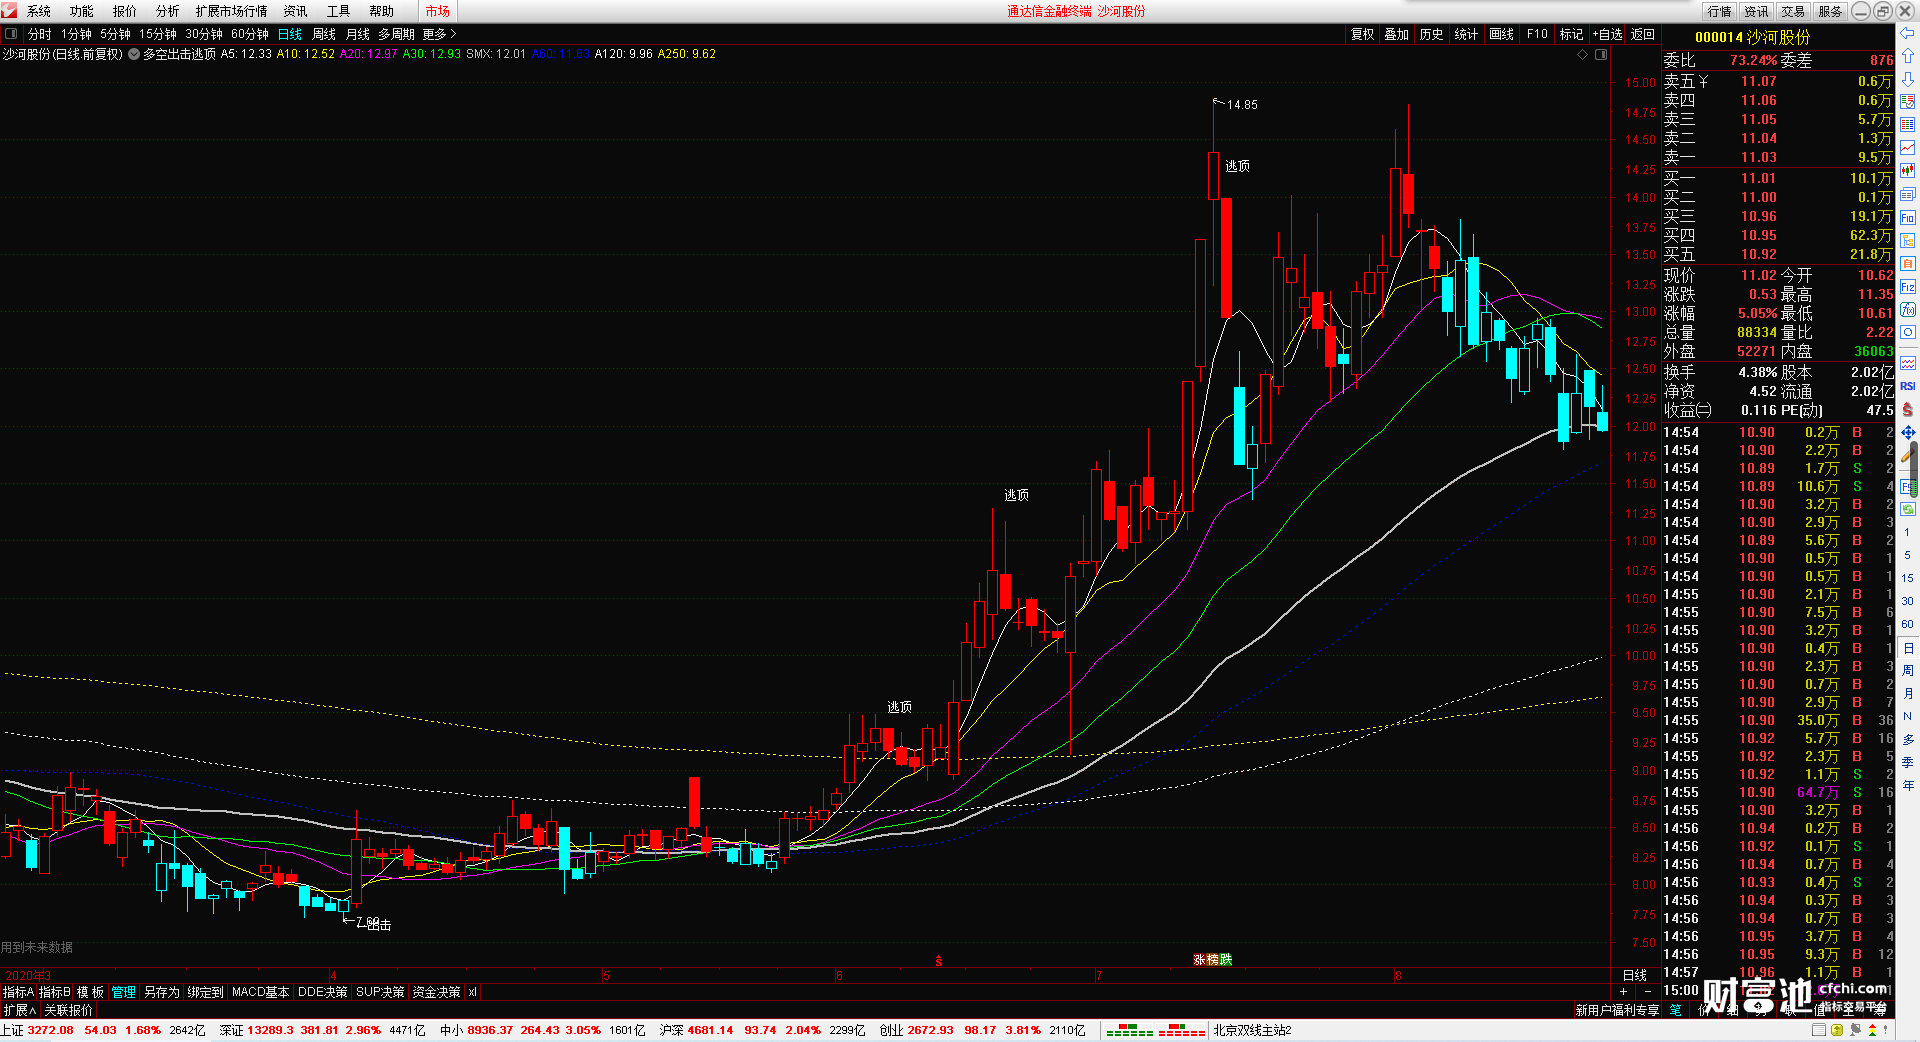
Task: Click the 复权 button
Action: [x=1363, y=34]
